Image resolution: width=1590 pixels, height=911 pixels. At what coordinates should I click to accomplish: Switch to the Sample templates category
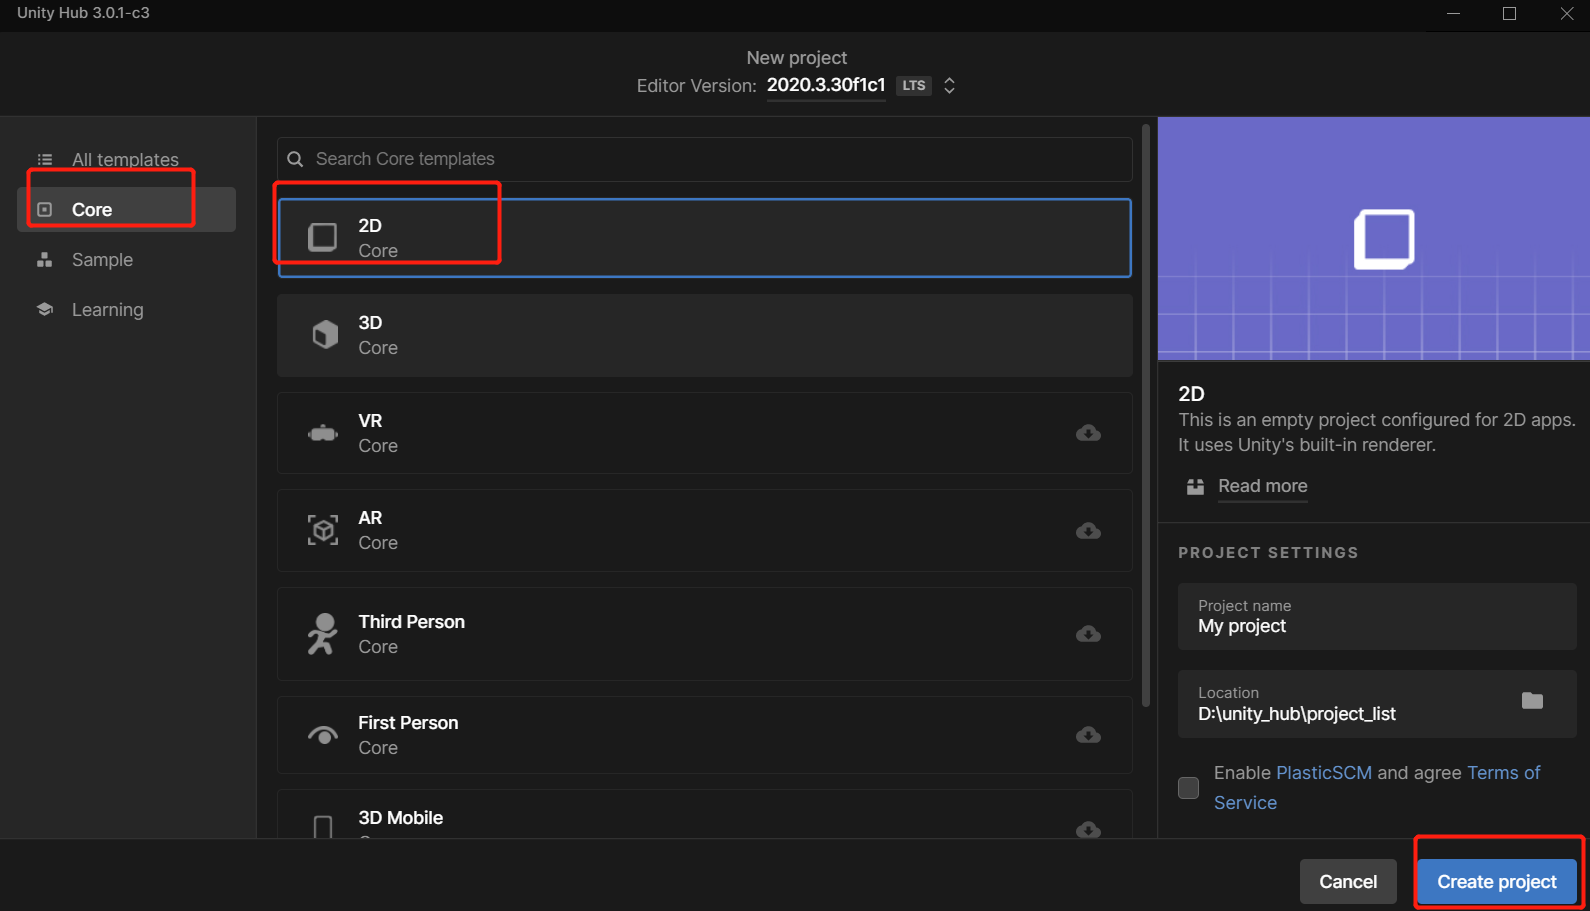tap(126, 260)
